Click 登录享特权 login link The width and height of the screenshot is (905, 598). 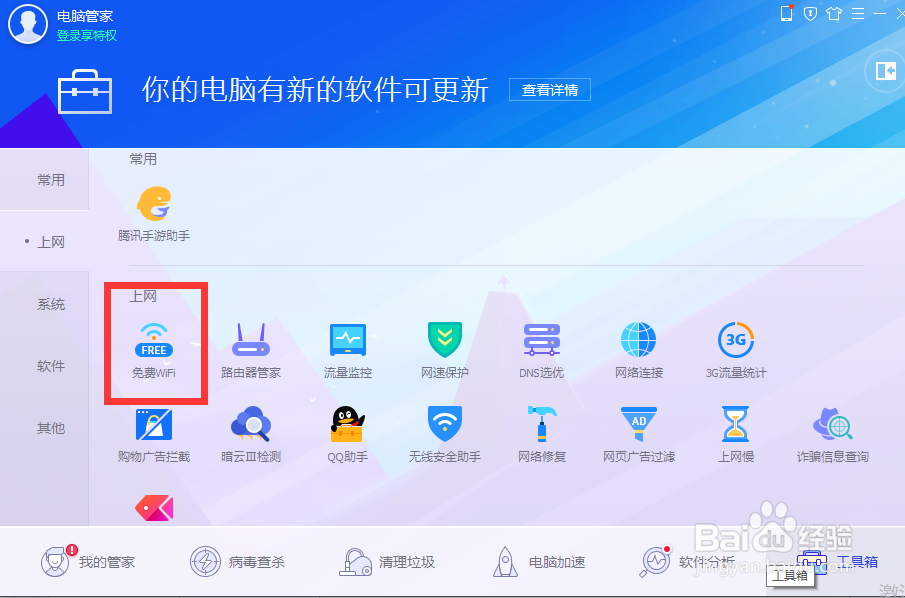88,35
